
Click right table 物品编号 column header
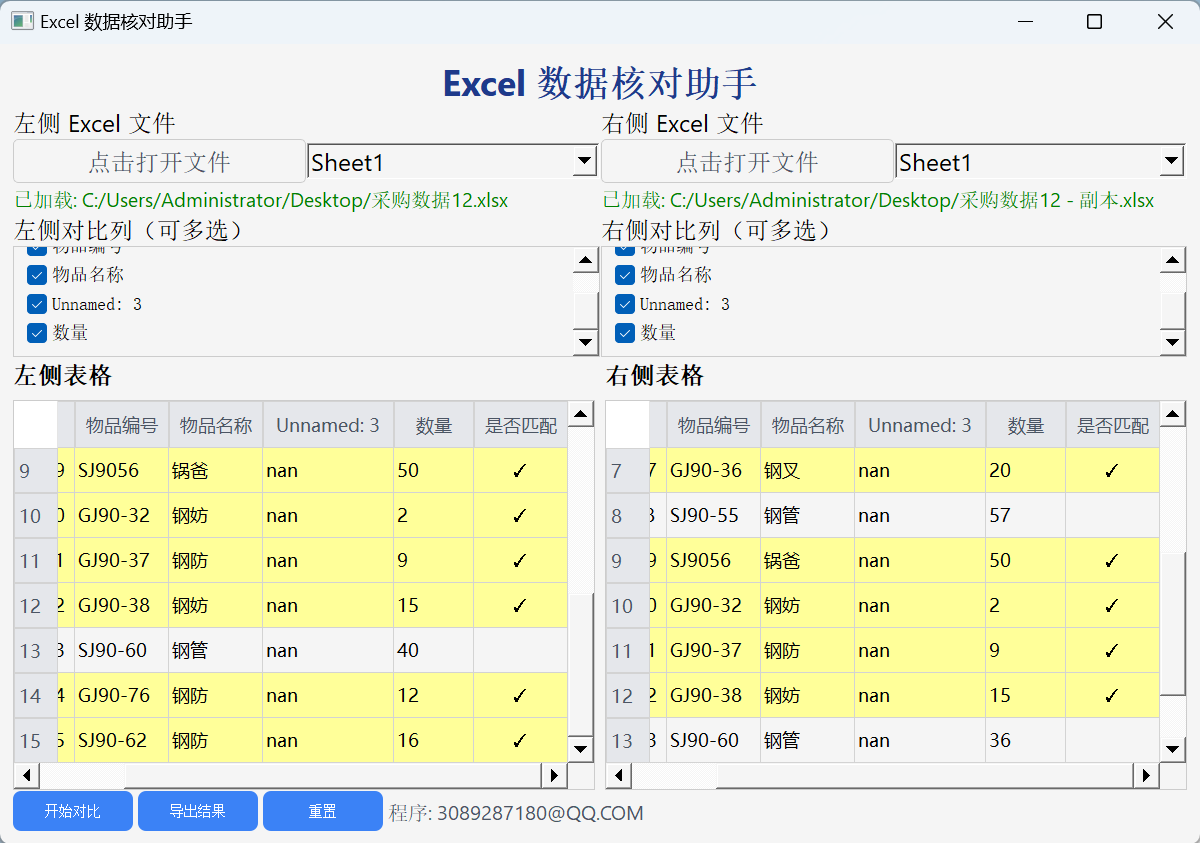pyautogui.click(x=713, y=425)
